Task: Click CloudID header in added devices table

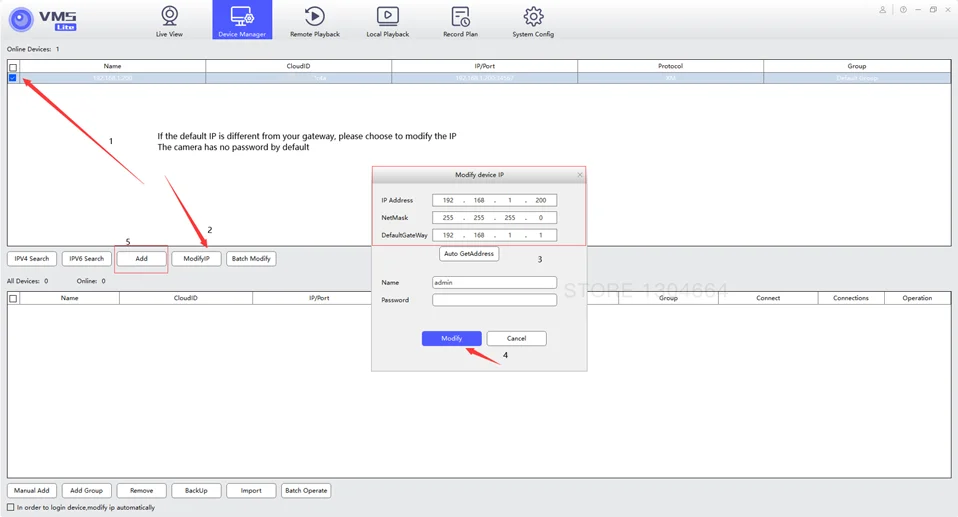Action: coord(186,298)
